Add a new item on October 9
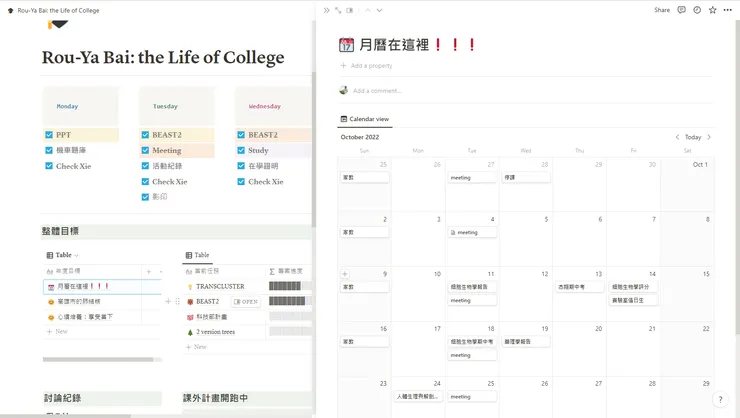Viewport: 740px width, 418px height. click(345, 273)
